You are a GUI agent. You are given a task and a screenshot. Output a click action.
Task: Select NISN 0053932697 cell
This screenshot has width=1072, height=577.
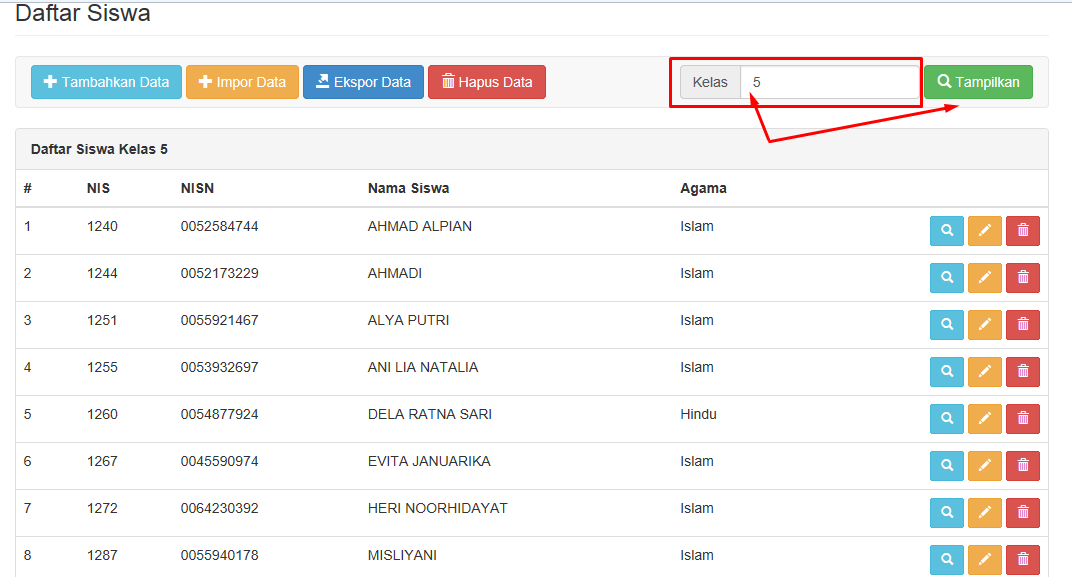tap(219, 367)
